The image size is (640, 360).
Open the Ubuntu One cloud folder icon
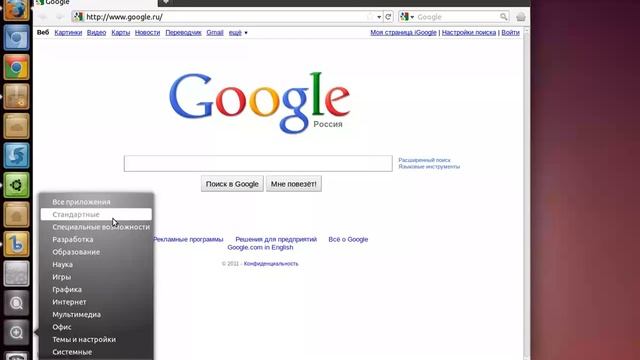pyautogui.click(x=16, y=126)
